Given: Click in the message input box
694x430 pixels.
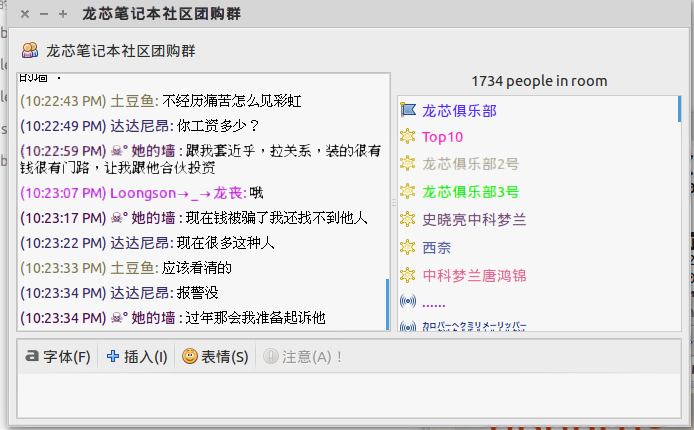Looking at the screenshot, I should click(x=349, y=395).
